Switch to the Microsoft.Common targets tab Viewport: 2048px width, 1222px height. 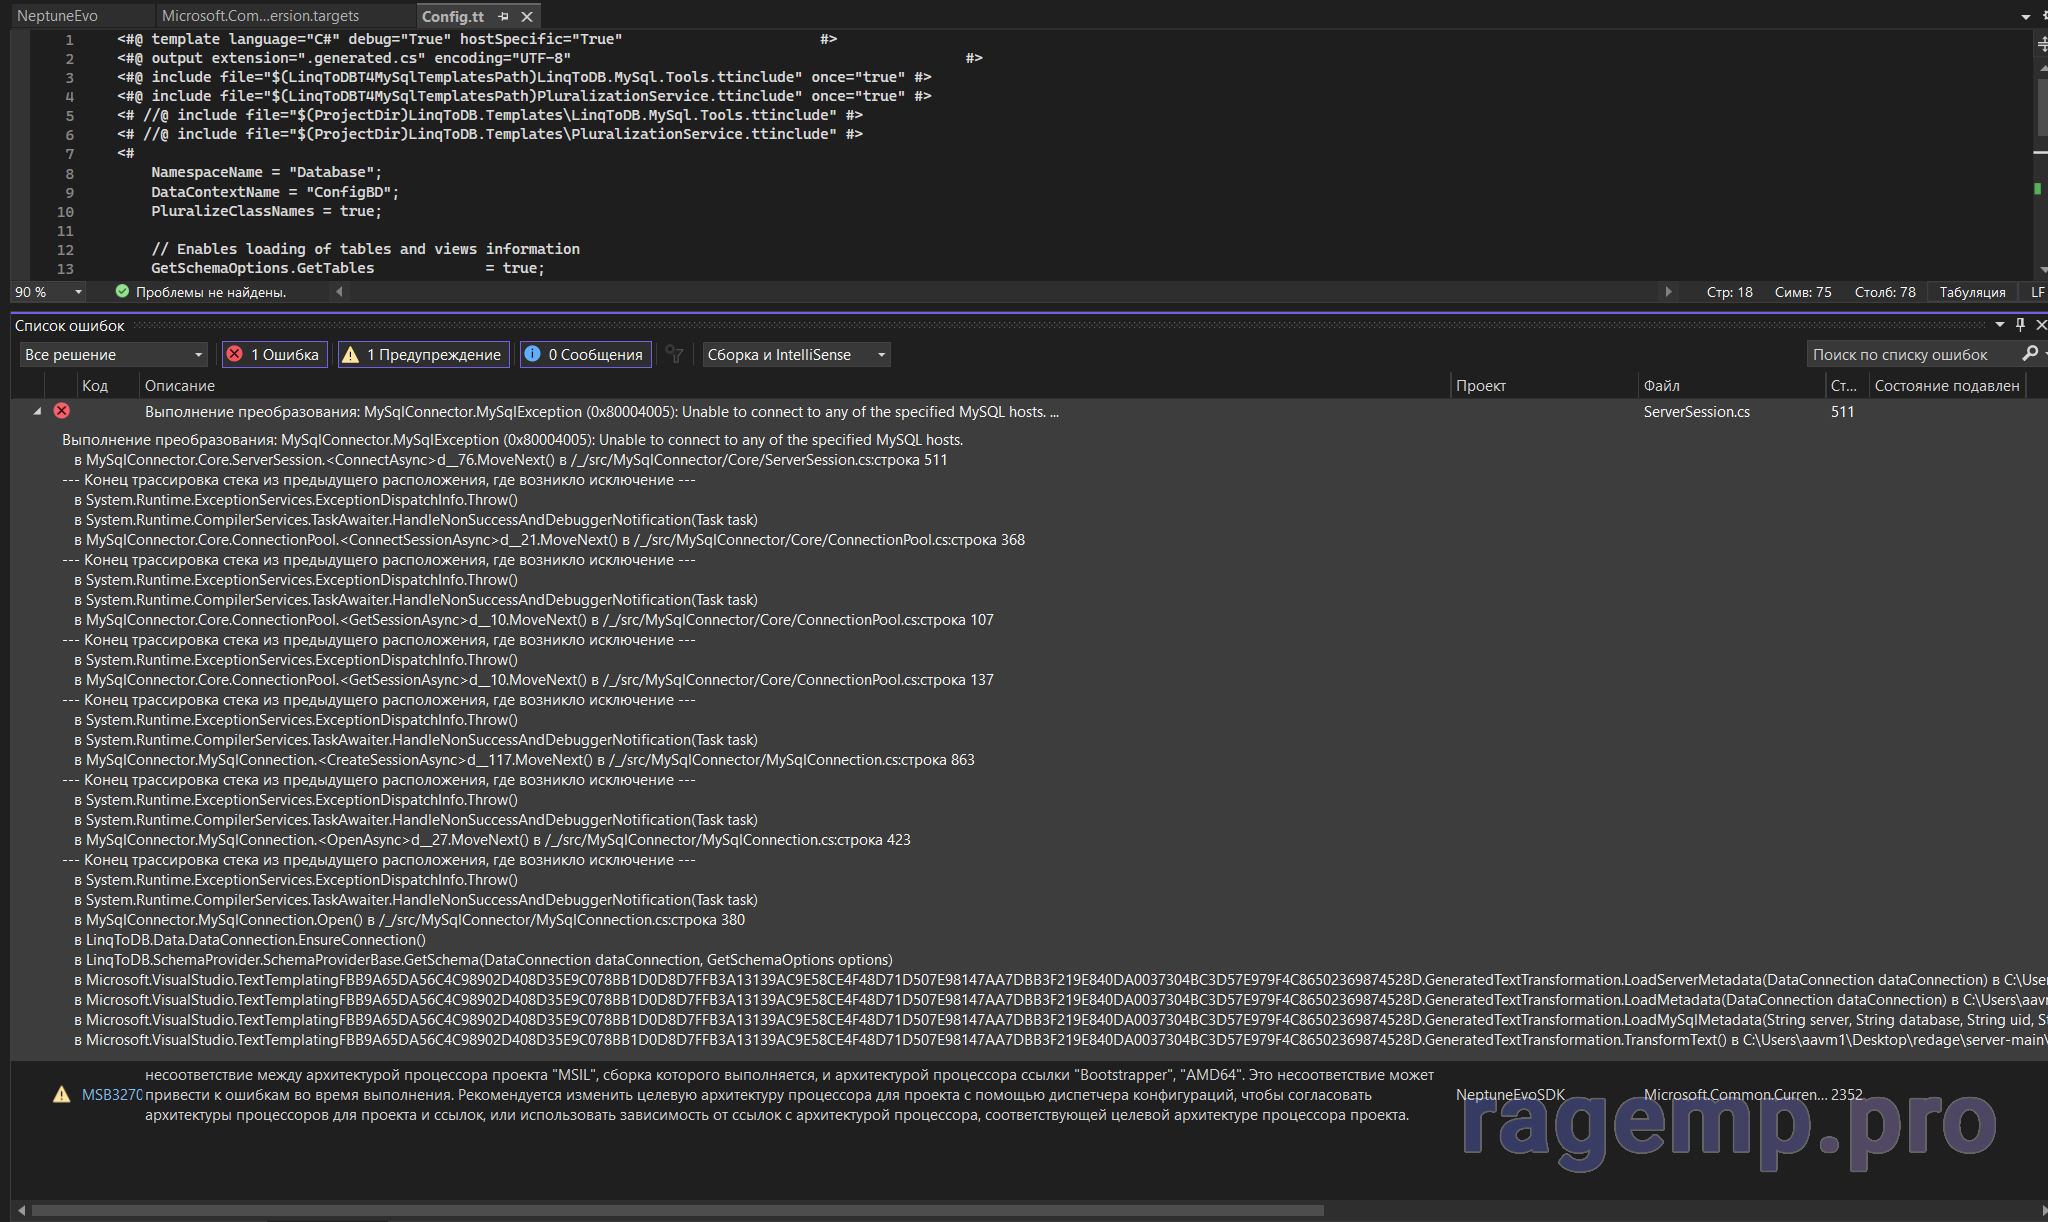(260, 16)
